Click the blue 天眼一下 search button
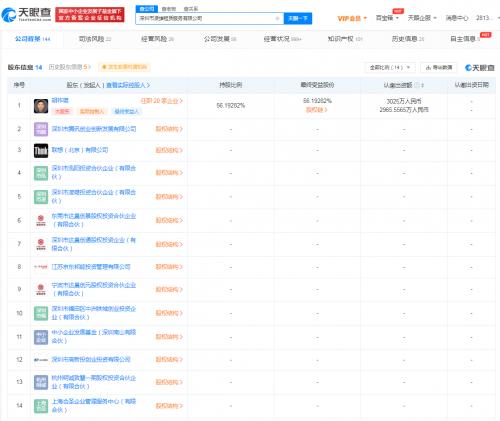This screenshot has width=500, height=421. 298,18
